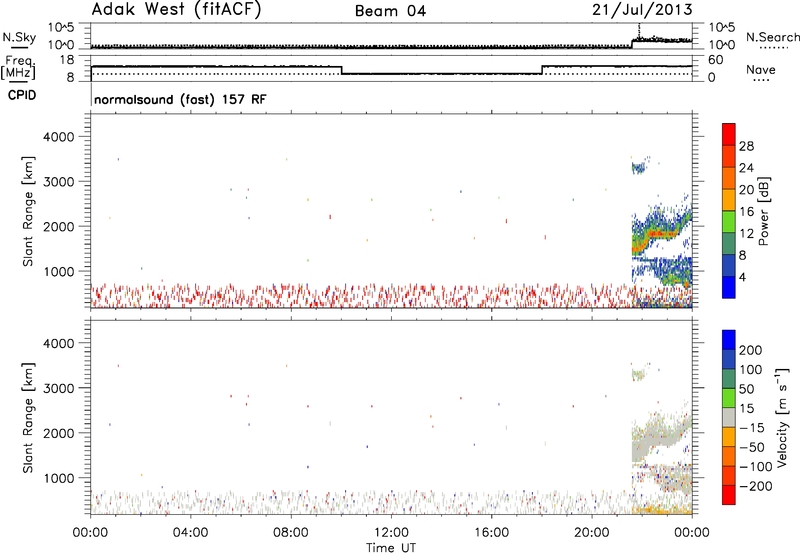Viewport: 800px width, 554px height.
Task: Click the '28' Power colorbar value
Action: 746,146
